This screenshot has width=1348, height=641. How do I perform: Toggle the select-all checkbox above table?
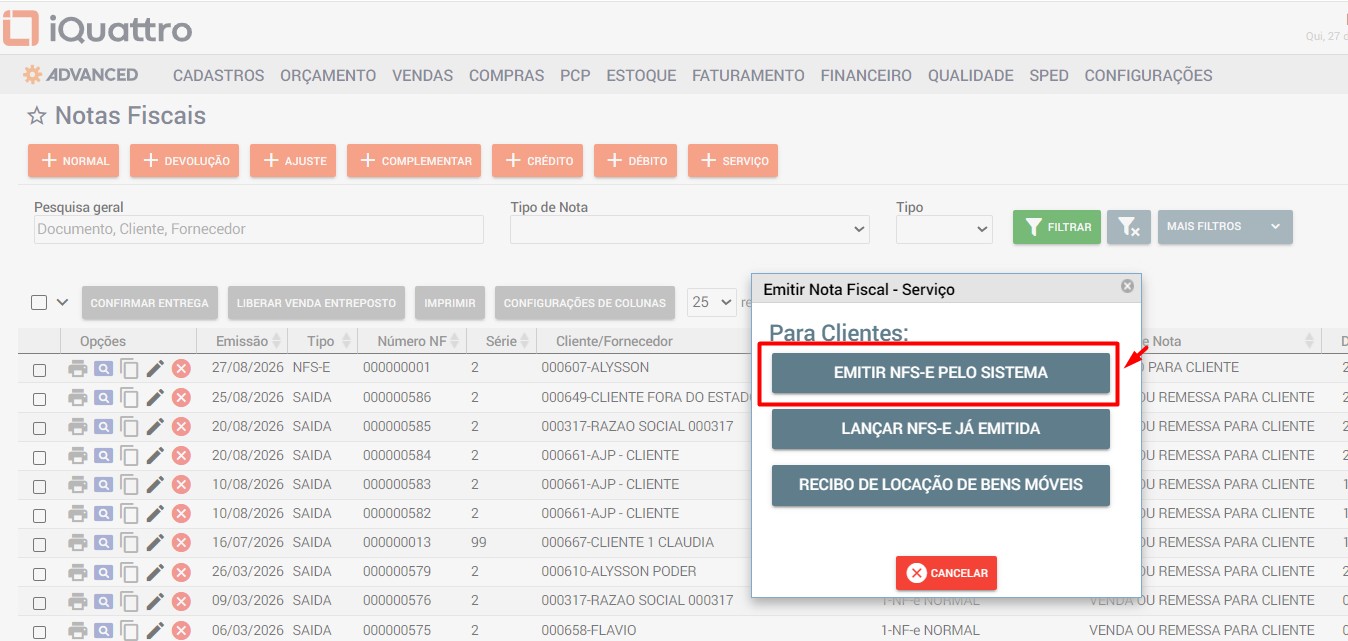39,302
